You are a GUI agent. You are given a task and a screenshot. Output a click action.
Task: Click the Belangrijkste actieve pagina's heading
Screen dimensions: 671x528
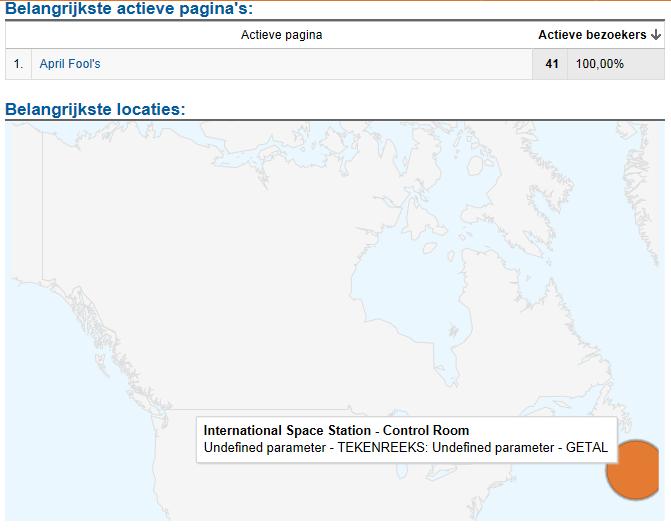[x=129, y=9]
